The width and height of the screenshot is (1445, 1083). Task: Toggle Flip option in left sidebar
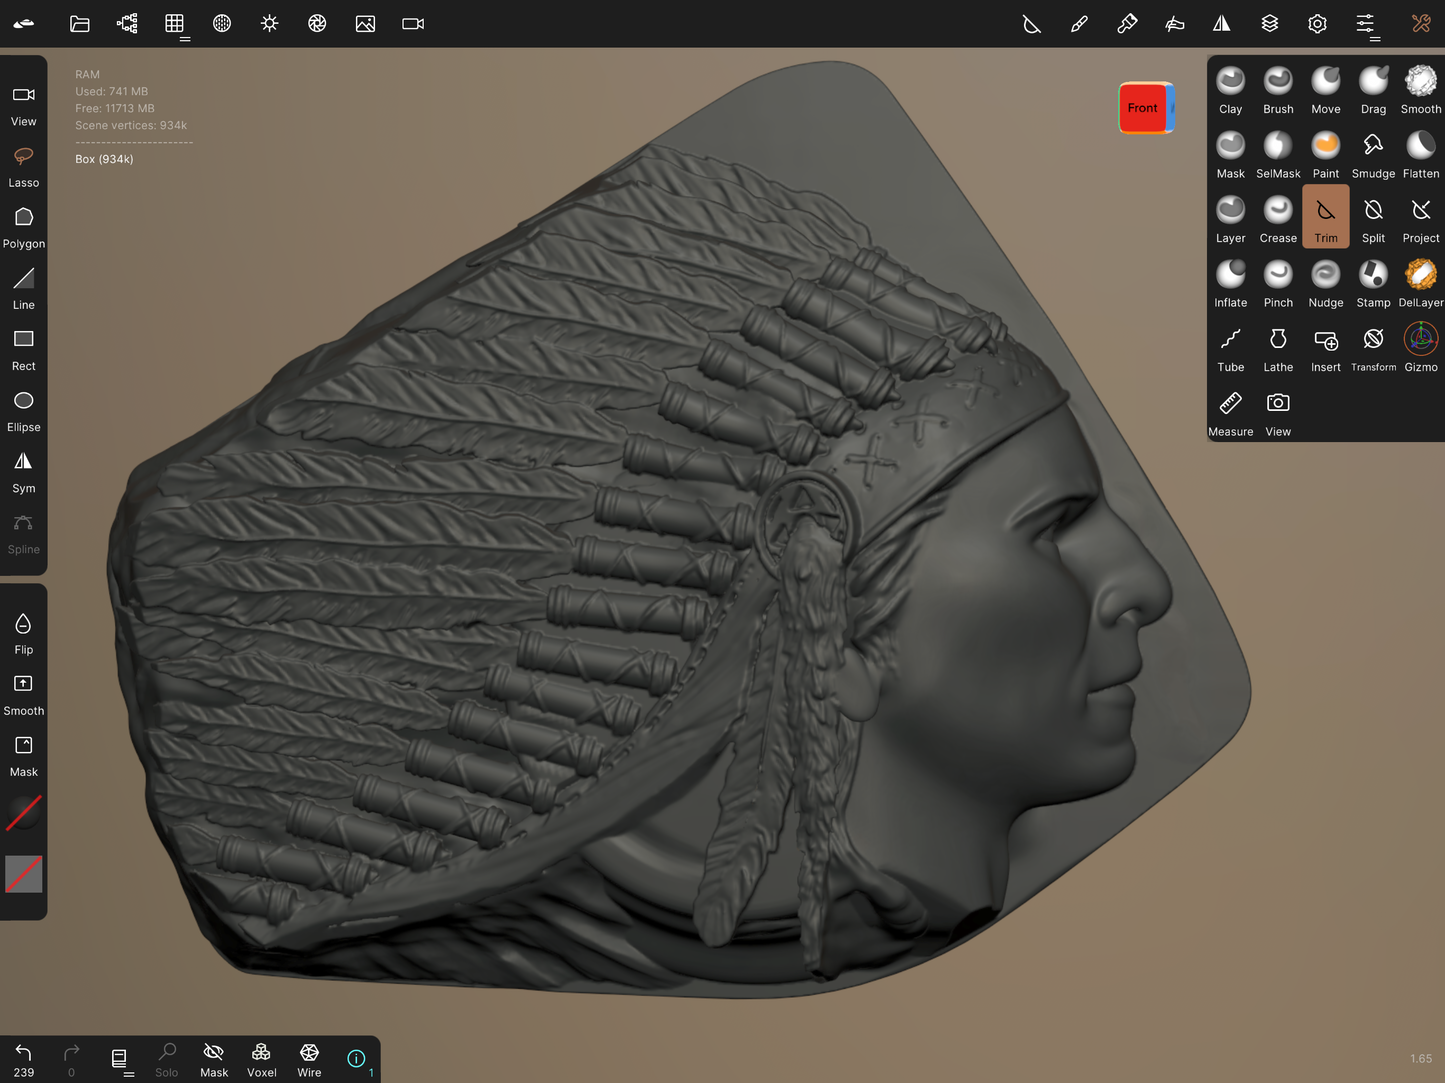tap(24, 633)
